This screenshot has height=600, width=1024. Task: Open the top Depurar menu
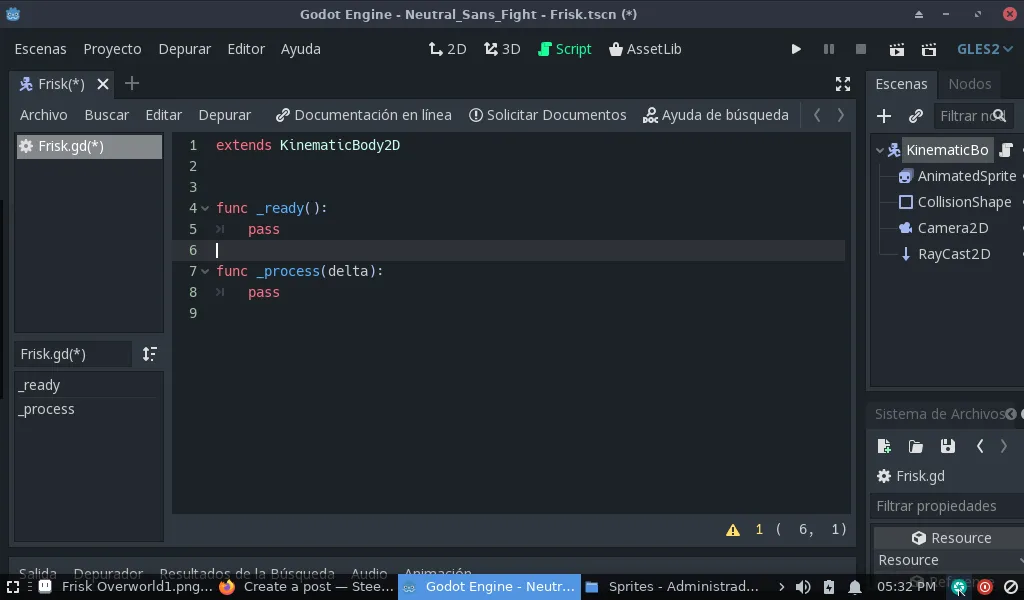point(185,49)
